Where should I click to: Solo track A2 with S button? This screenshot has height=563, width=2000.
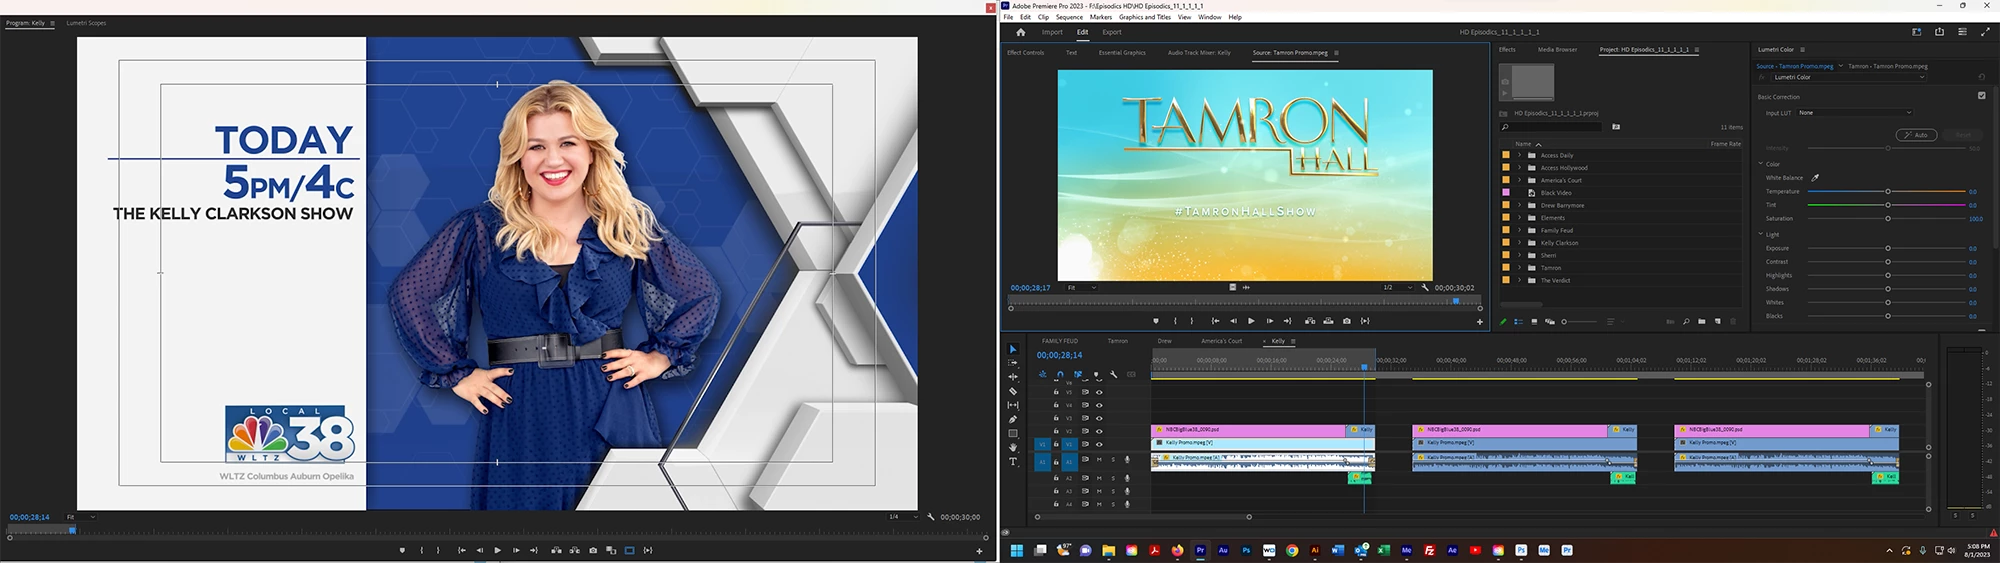[x=1113, y=478]
